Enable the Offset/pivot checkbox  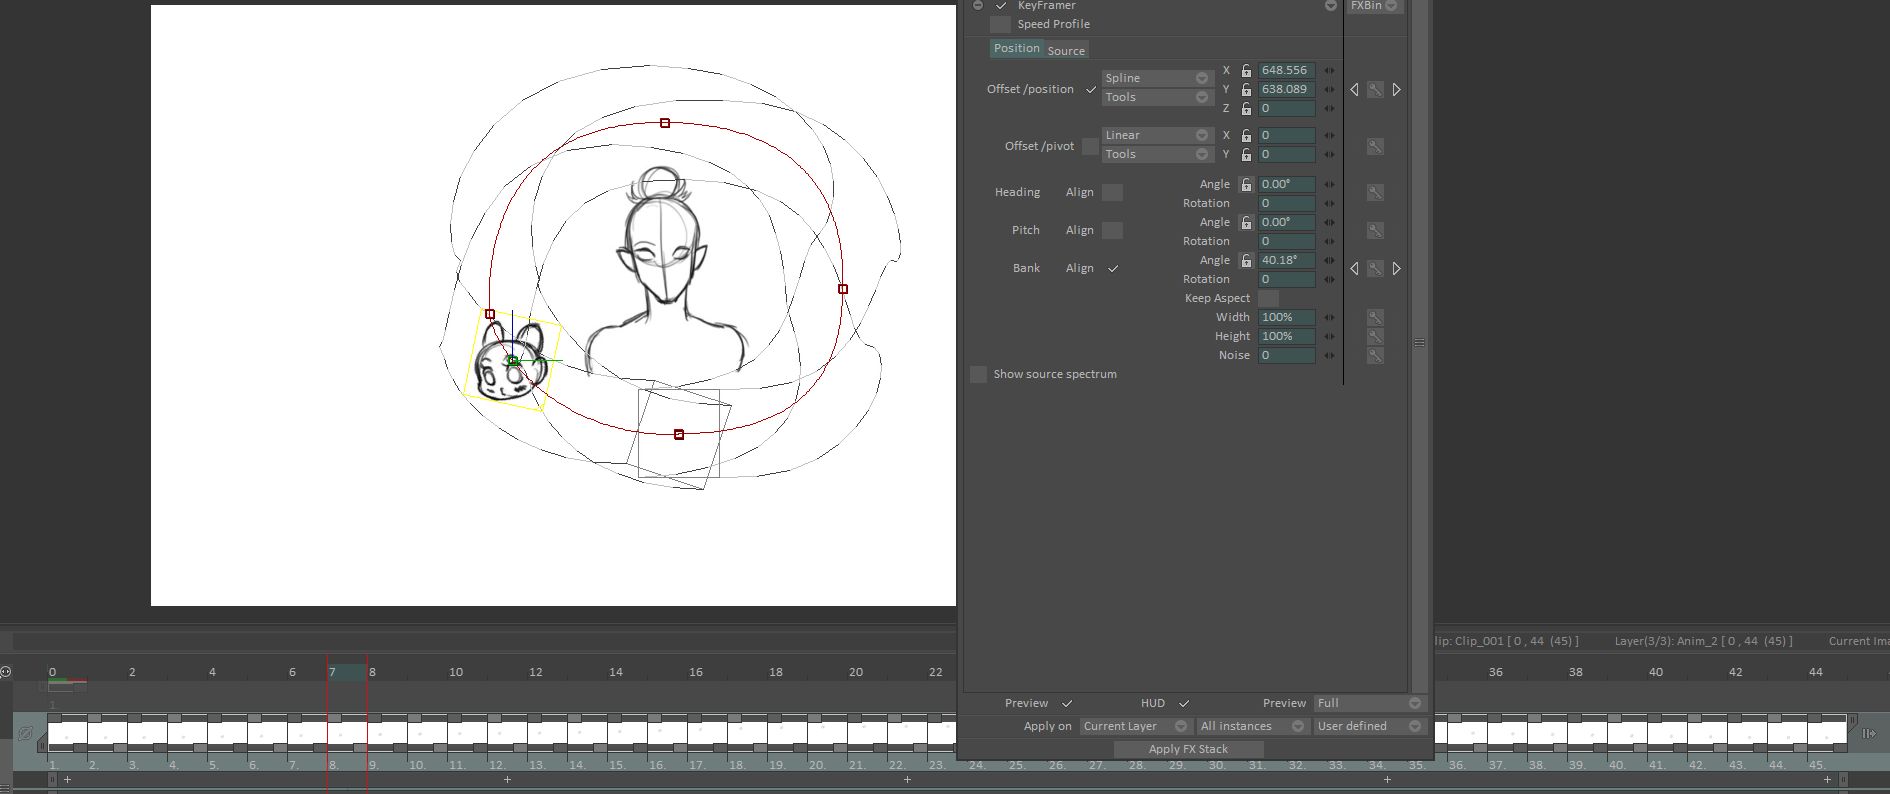pos(1091,146)
